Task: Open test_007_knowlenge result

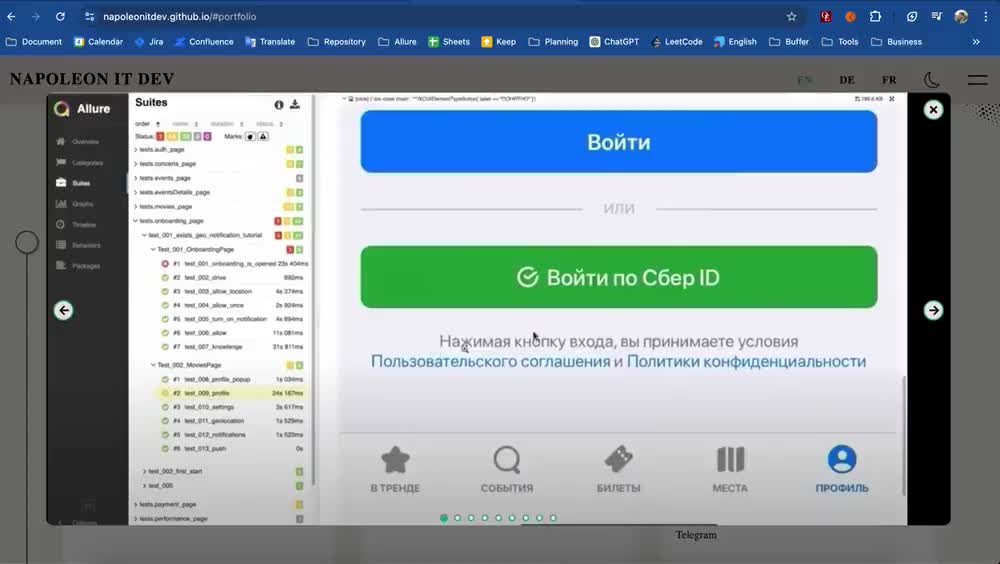Action: click(x=232, y=347)
